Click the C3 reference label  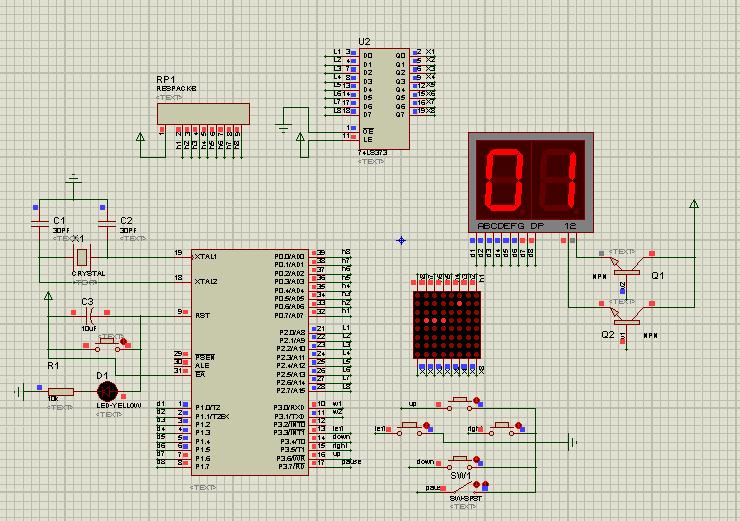[87, 302]
